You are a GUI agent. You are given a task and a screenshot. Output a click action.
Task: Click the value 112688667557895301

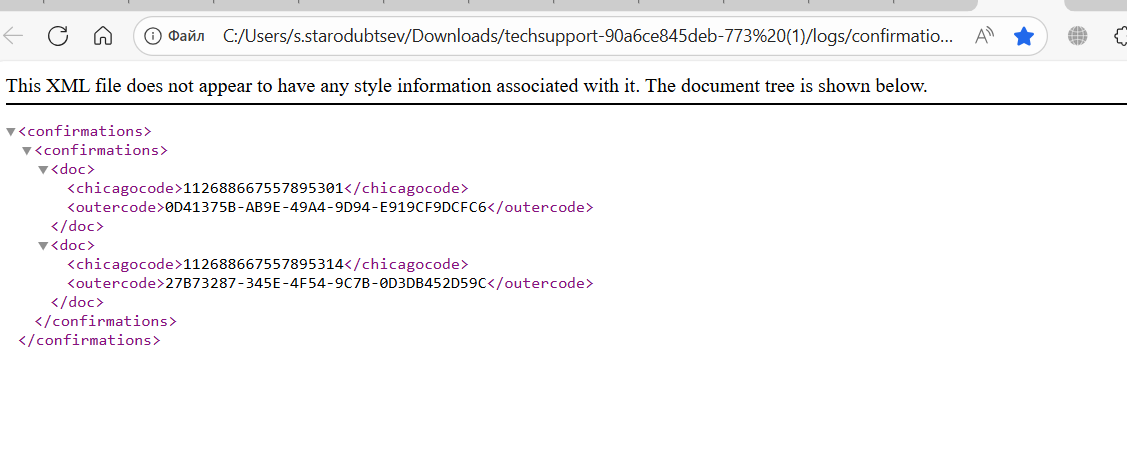(263, 188)
